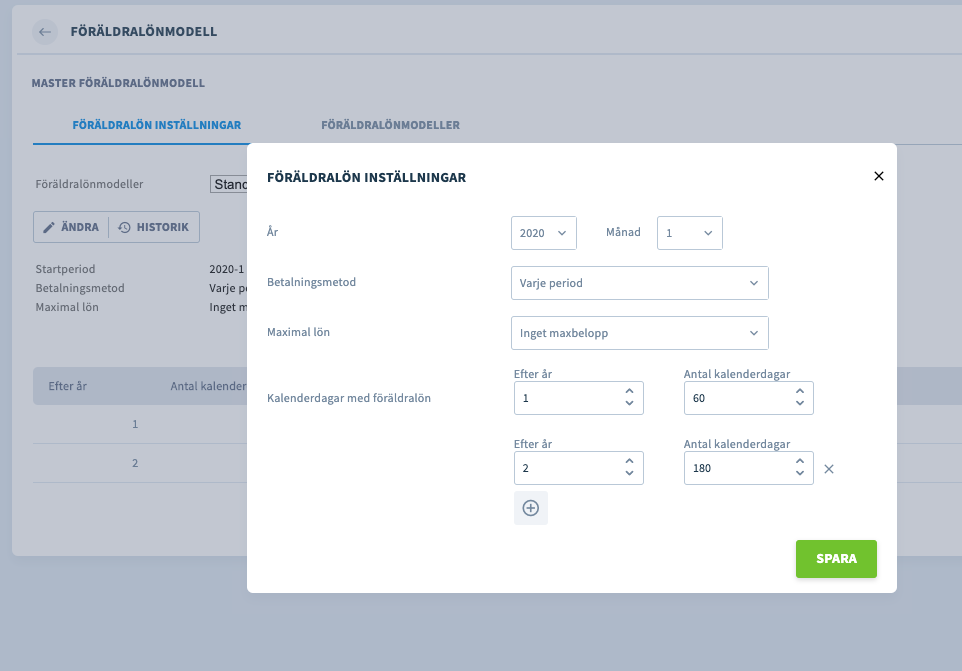962x671 pixels.
Task: Click the Antal kalenderdagar field with 60
Action: (748, 398)
